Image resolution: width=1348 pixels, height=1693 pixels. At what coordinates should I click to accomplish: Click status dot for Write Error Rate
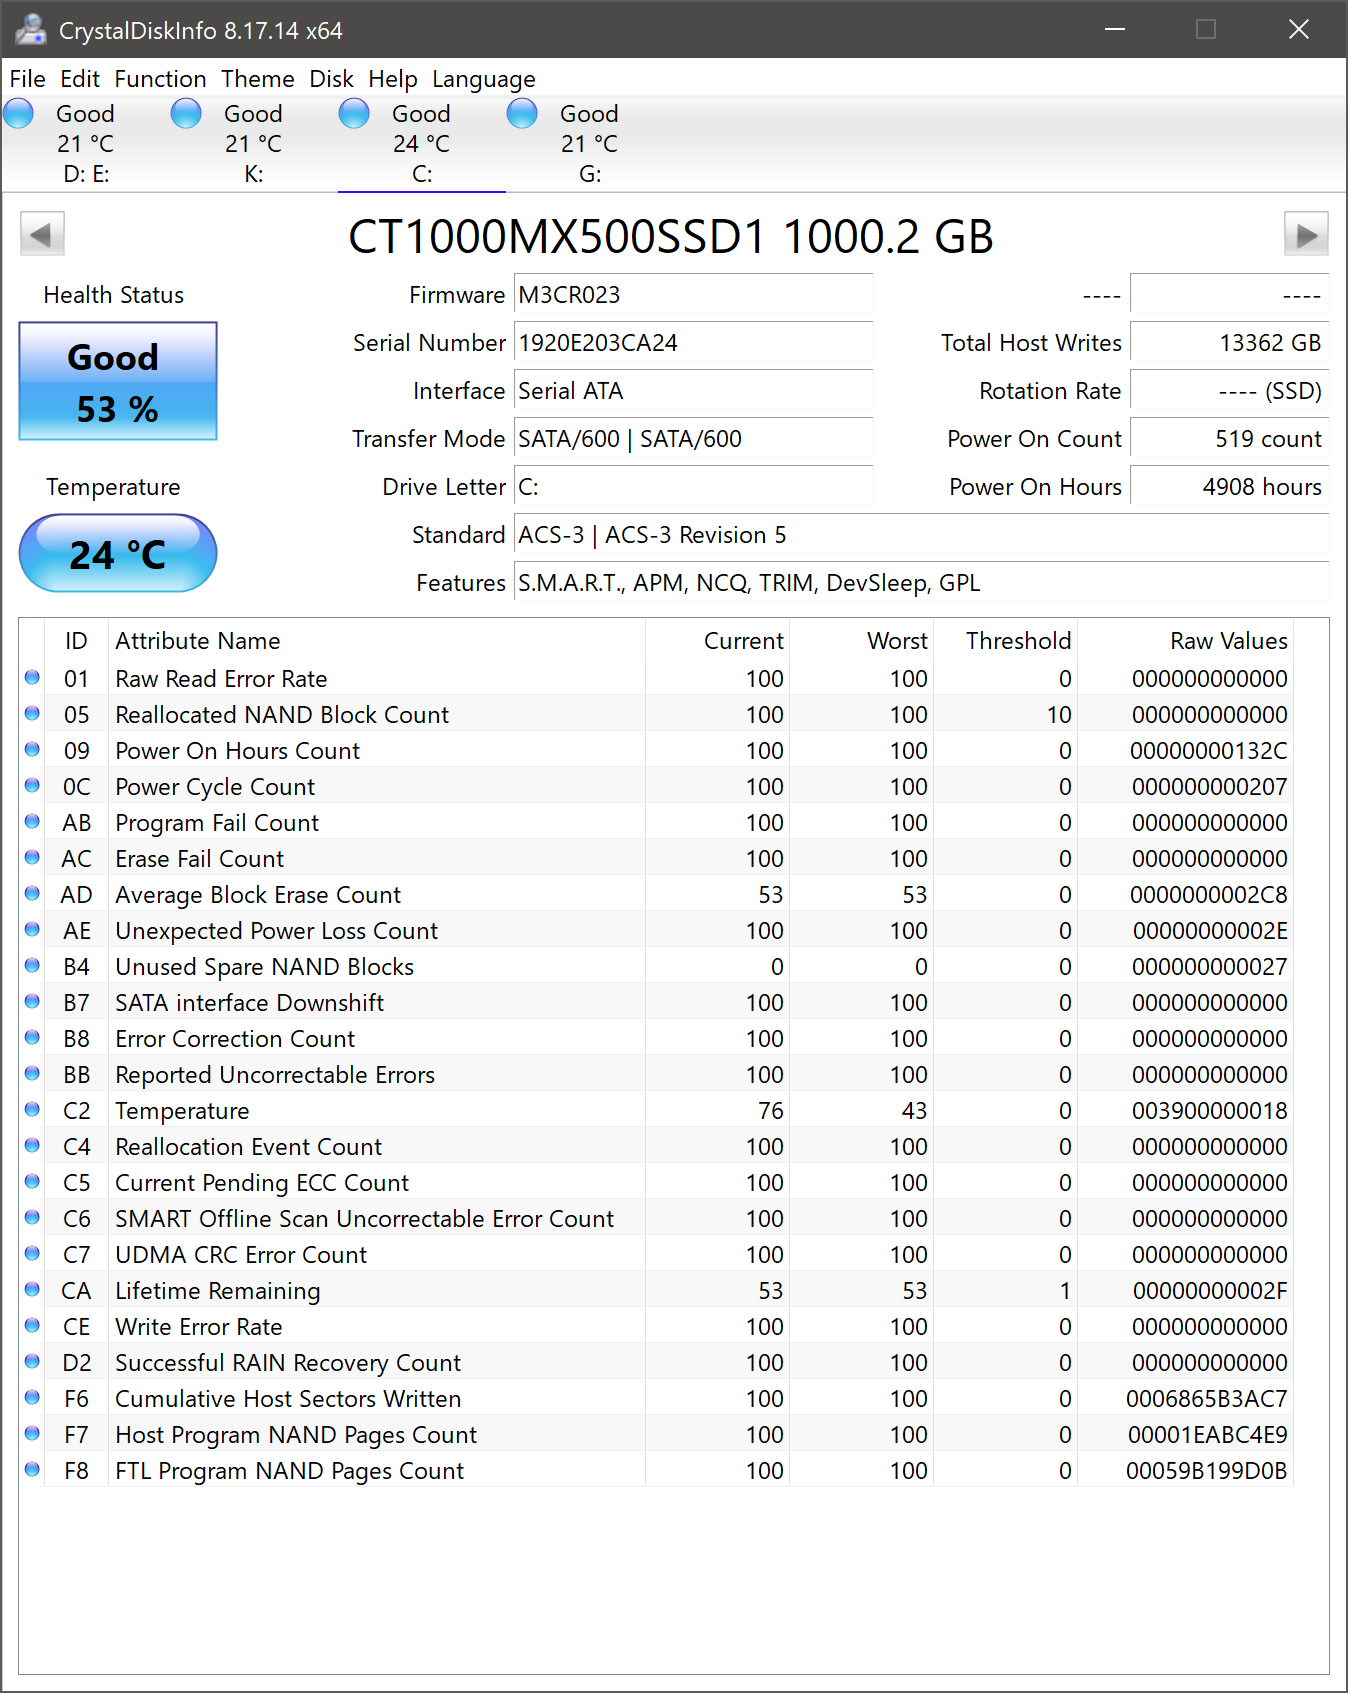click(32, 1326)
